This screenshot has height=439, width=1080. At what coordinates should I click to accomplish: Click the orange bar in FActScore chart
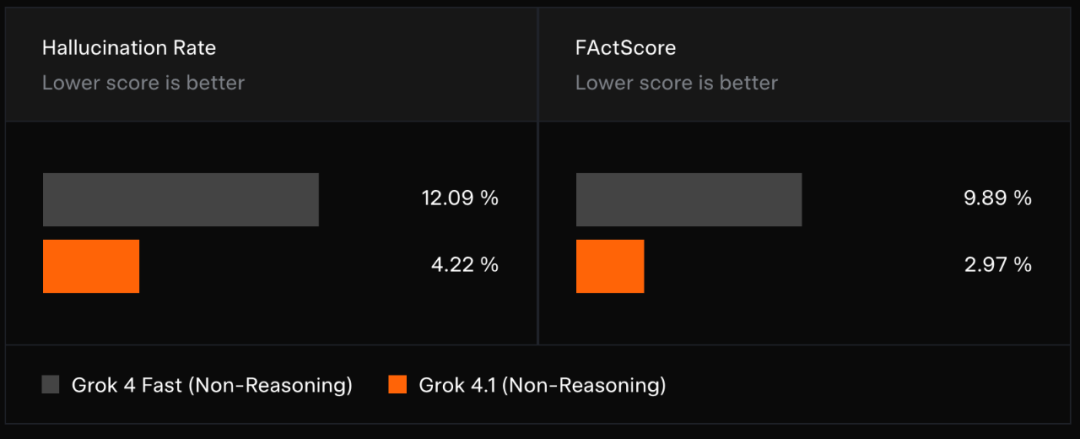click(x=610, y=266)
